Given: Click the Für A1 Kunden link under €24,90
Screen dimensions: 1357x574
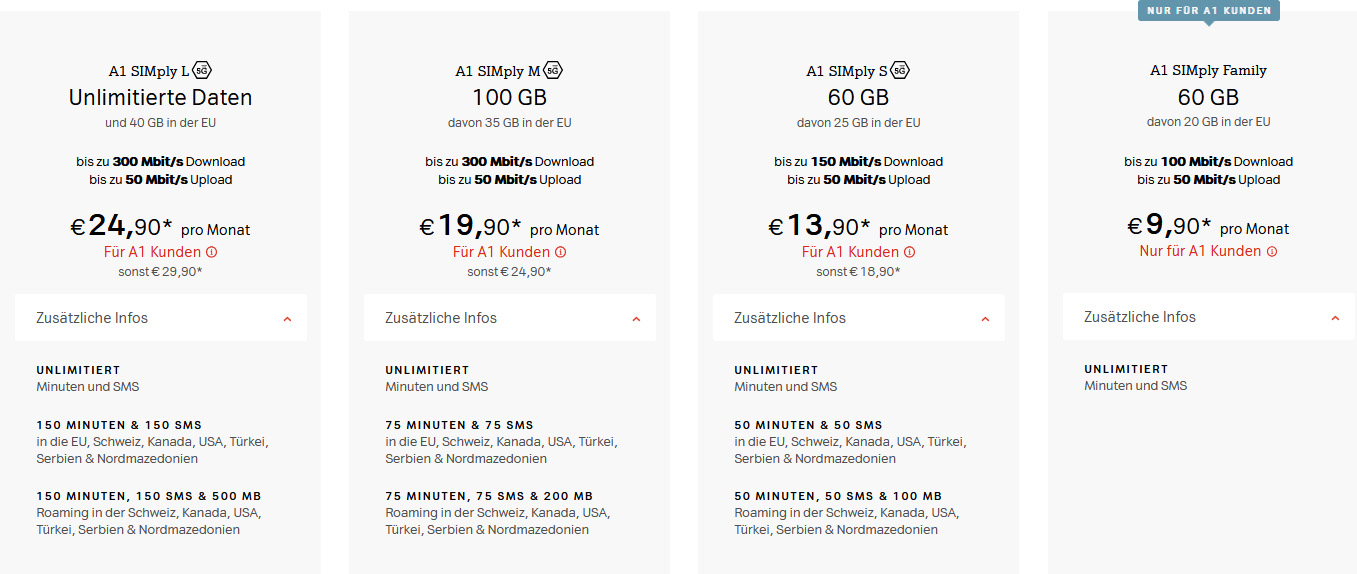Looking at the screenshot, I should [153, 252].
